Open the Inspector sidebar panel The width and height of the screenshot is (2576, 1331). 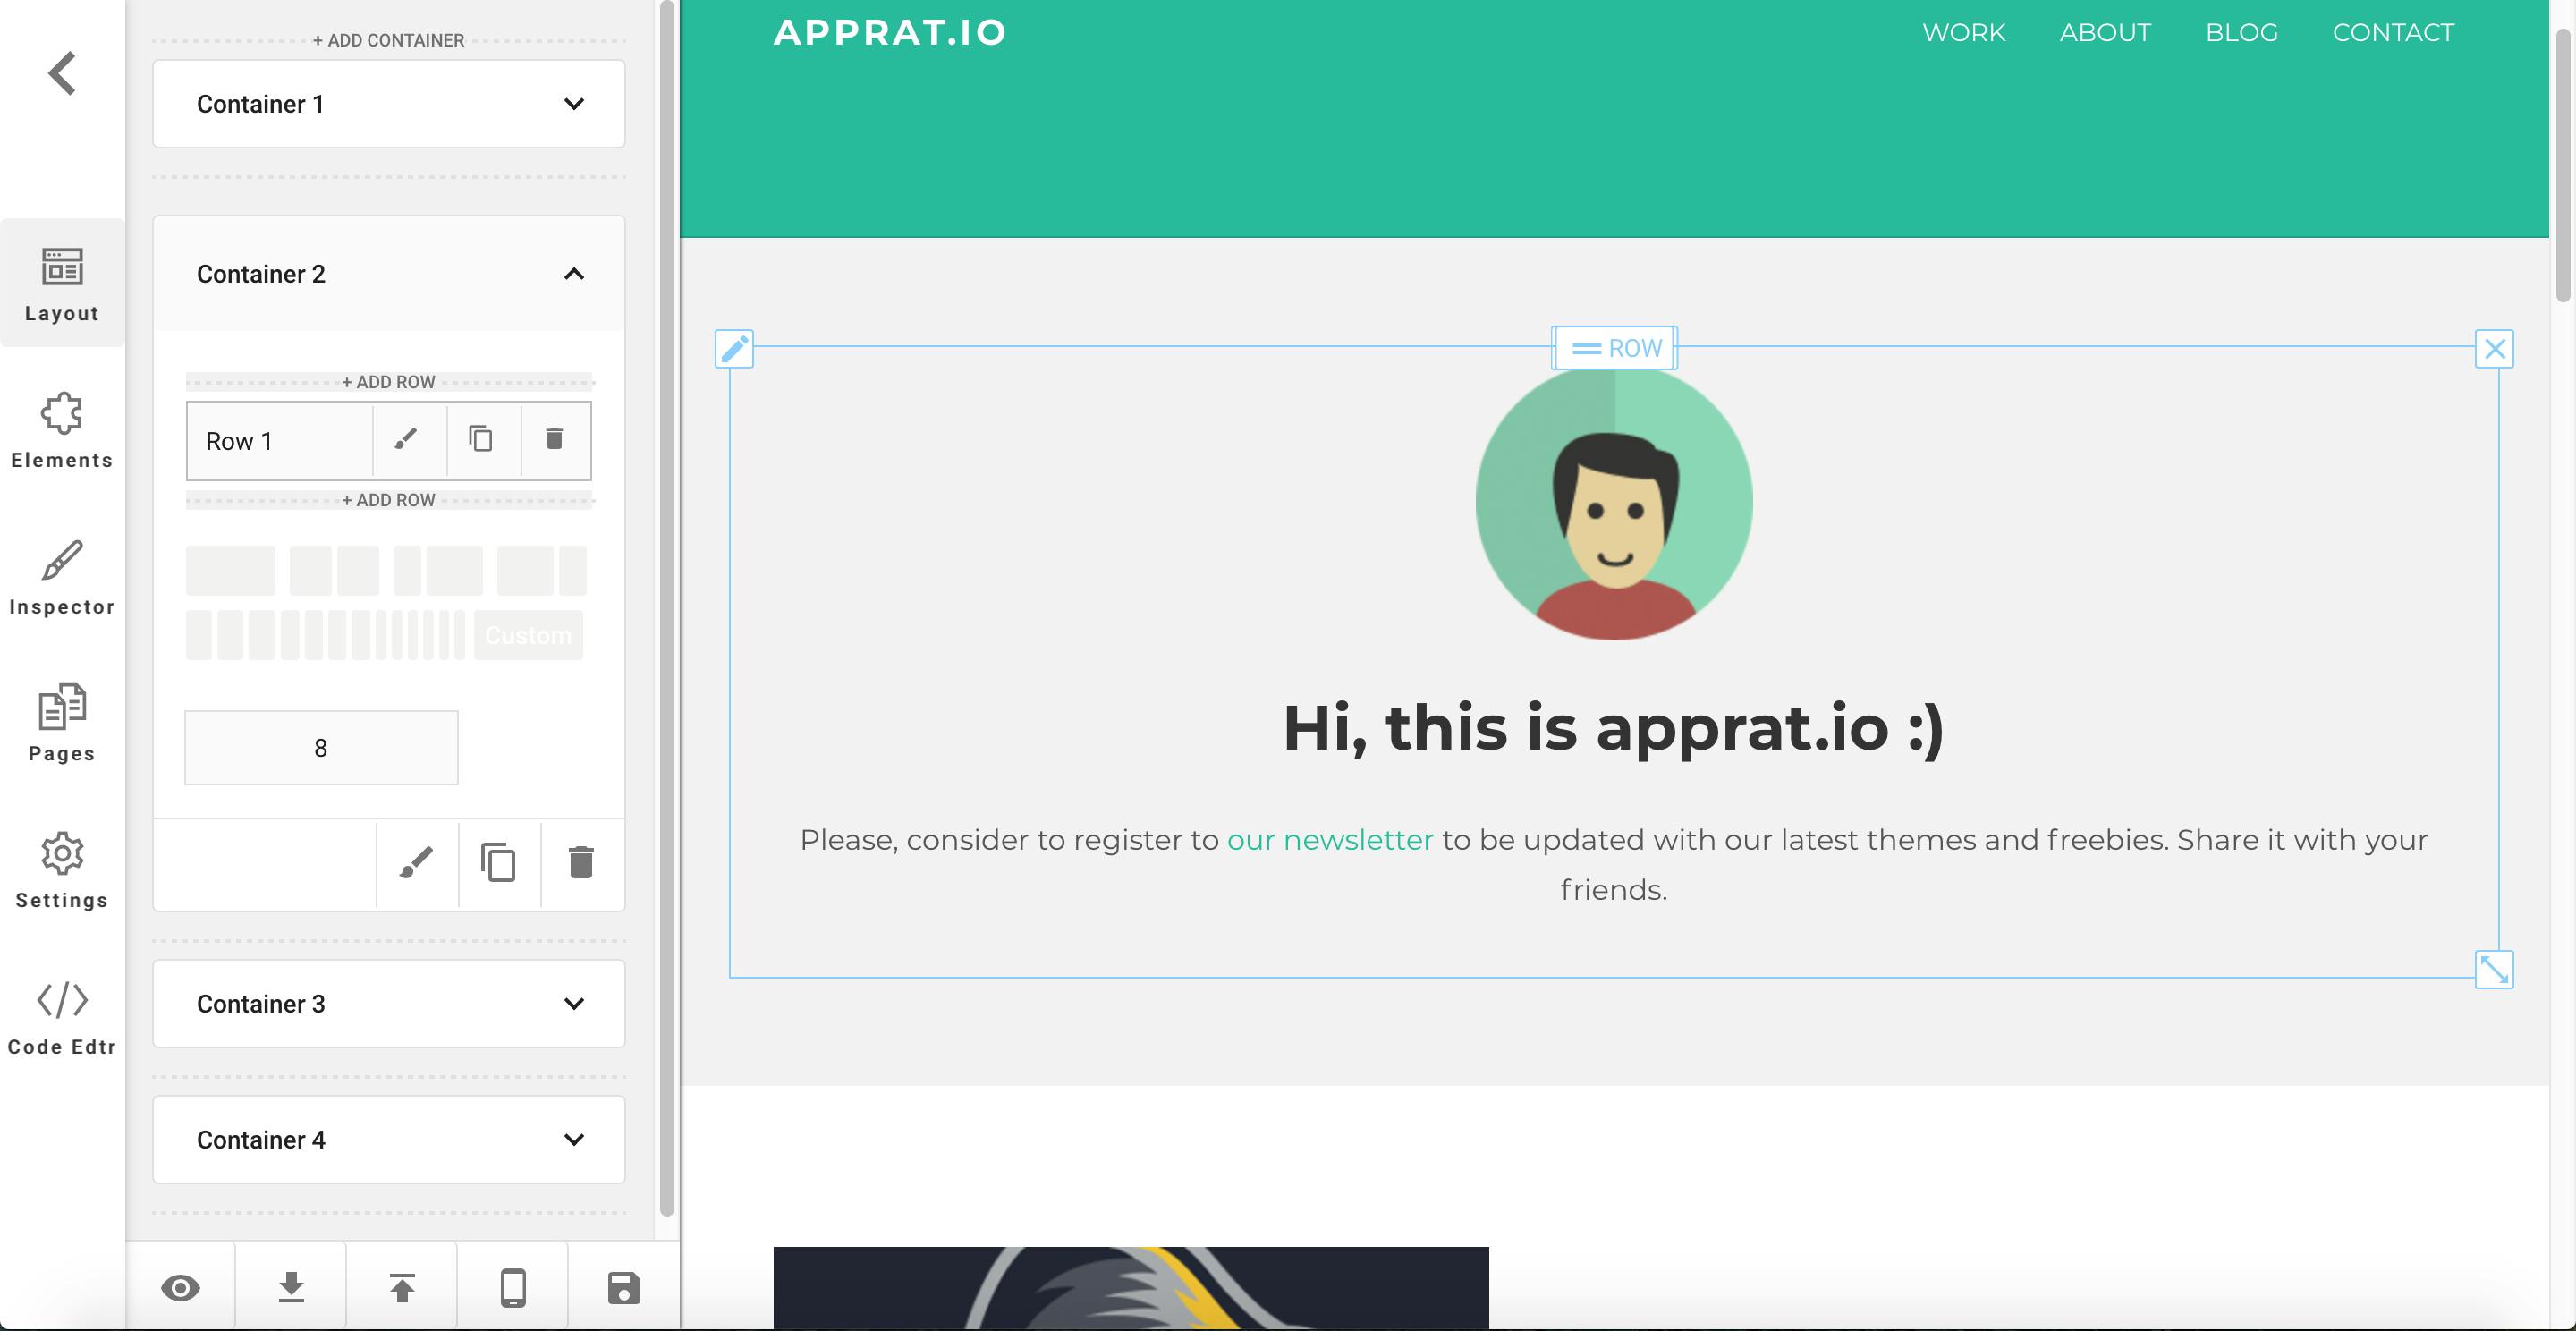[62, 577]
